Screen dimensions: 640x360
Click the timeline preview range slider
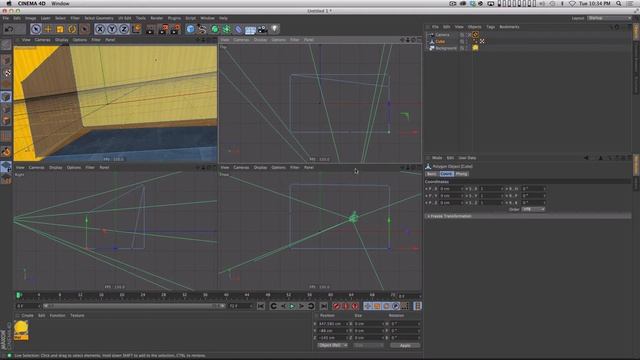point(134,306)
